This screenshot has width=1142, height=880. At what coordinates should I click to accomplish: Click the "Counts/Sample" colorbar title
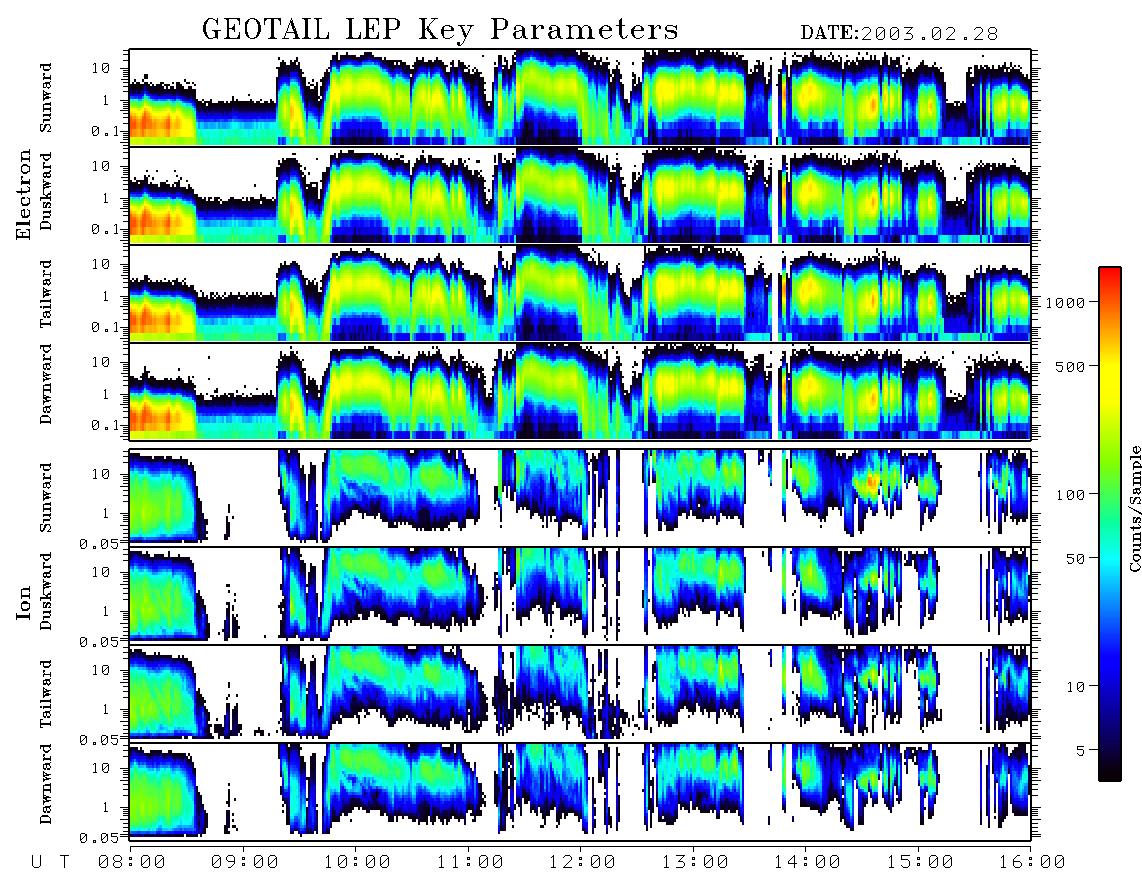(x=1134, y=509)
